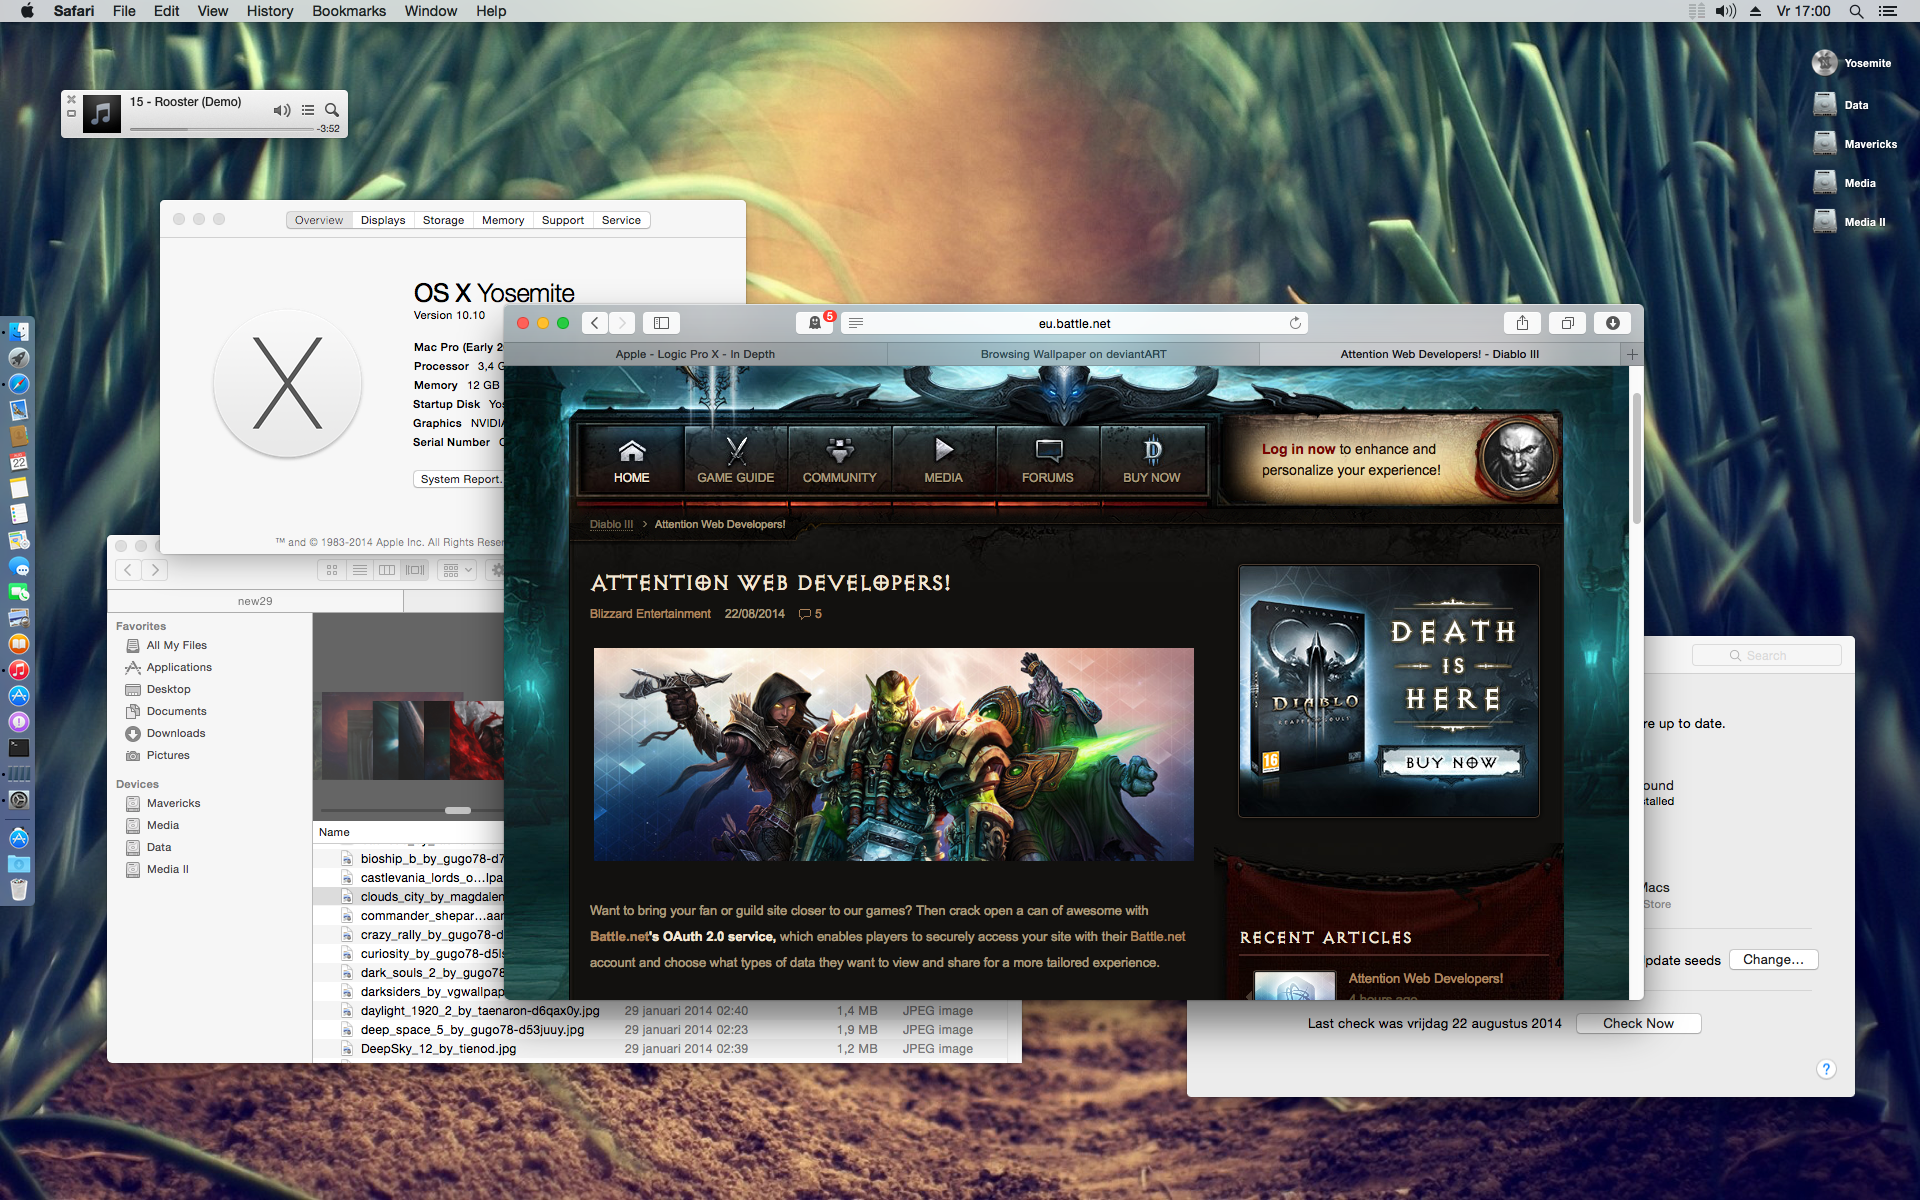Open iBooks orange icon in Dock

[19, 644]
